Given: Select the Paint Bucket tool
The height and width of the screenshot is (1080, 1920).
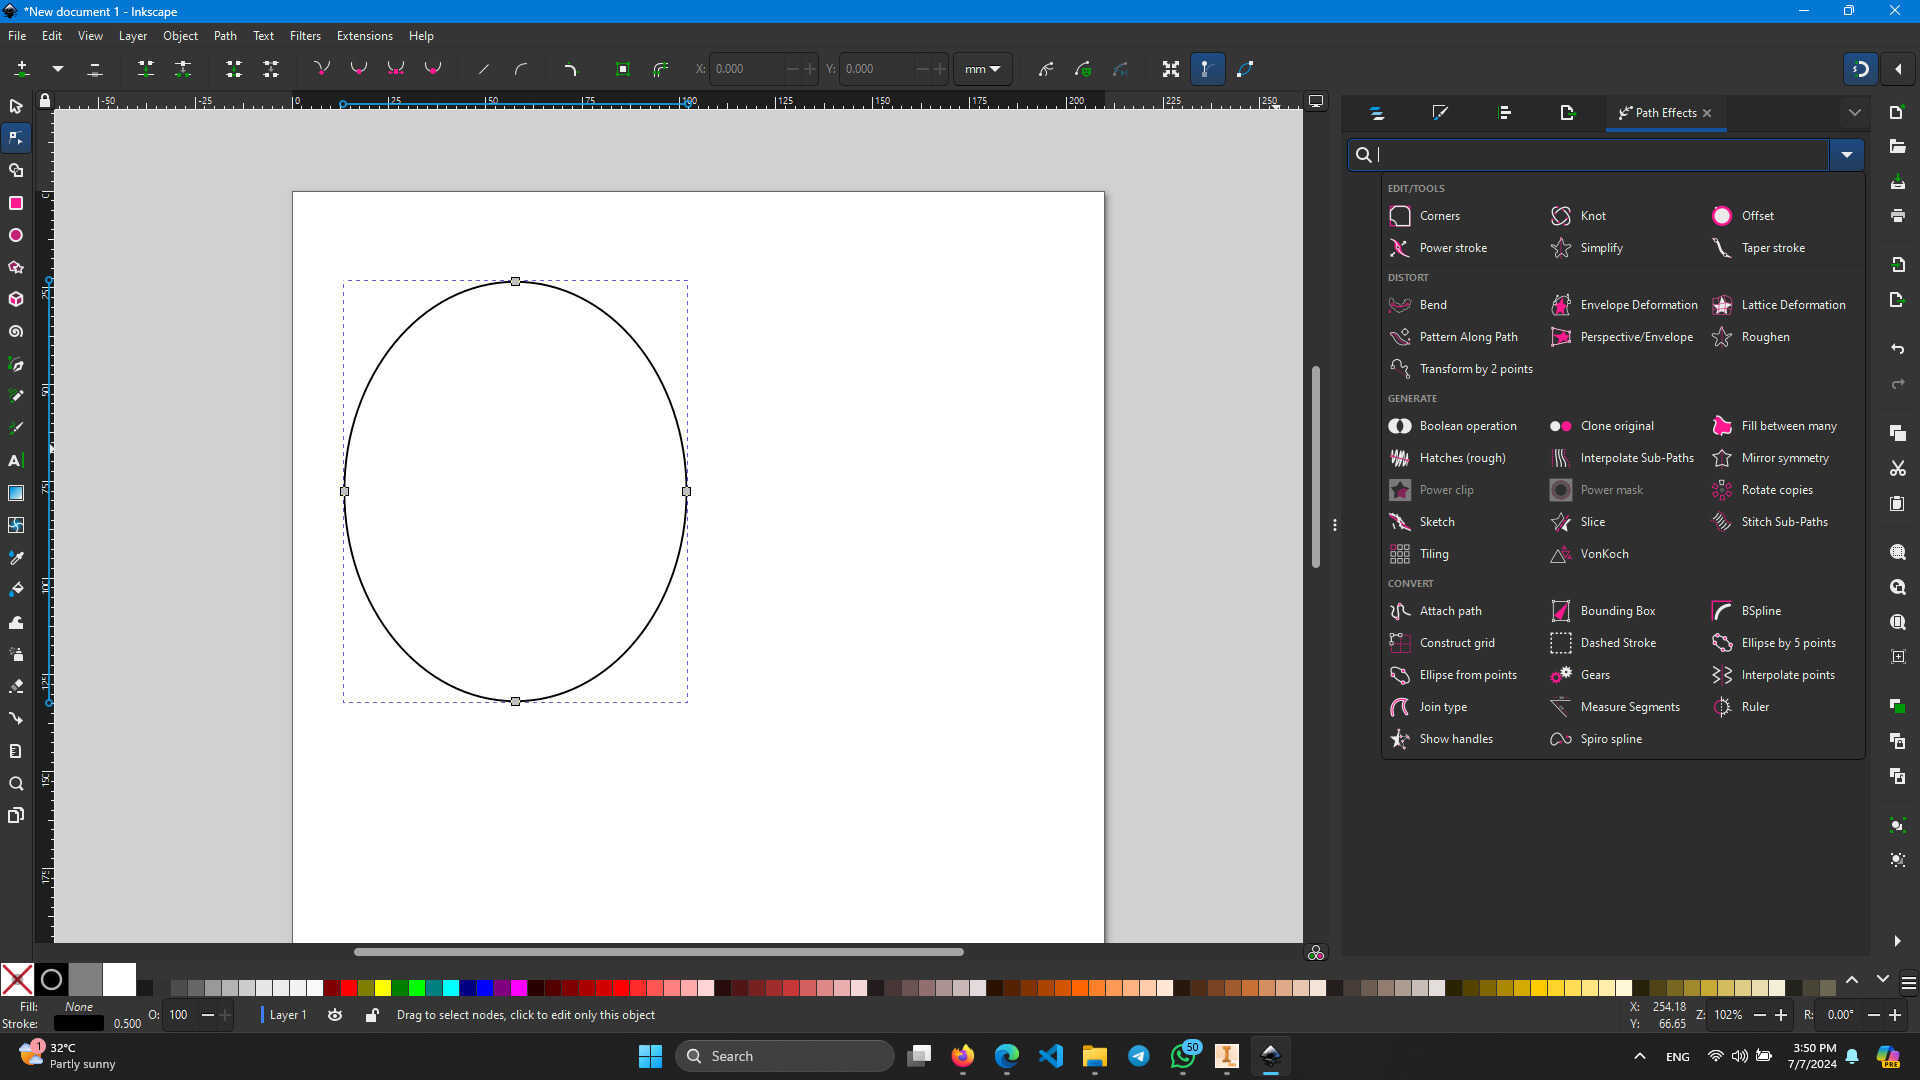Looking at the screenshot, I should tap(16, 589).
